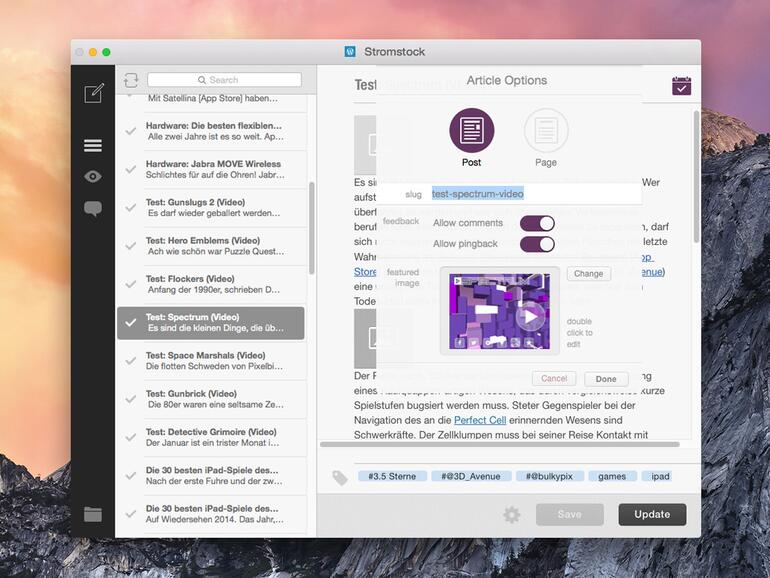Select the Page article type
Screen dimensions: 770x578
(546, 131)
